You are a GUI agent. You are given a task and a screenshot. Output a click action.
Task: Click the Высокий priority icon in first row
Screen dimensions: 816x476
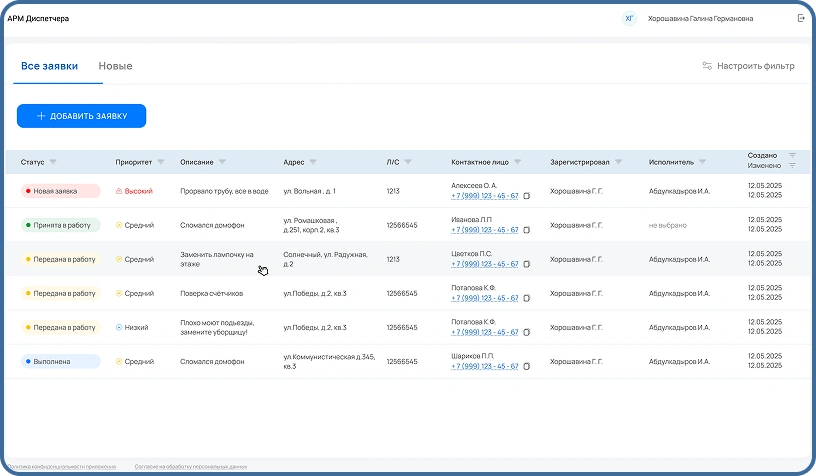coord(119,190)
